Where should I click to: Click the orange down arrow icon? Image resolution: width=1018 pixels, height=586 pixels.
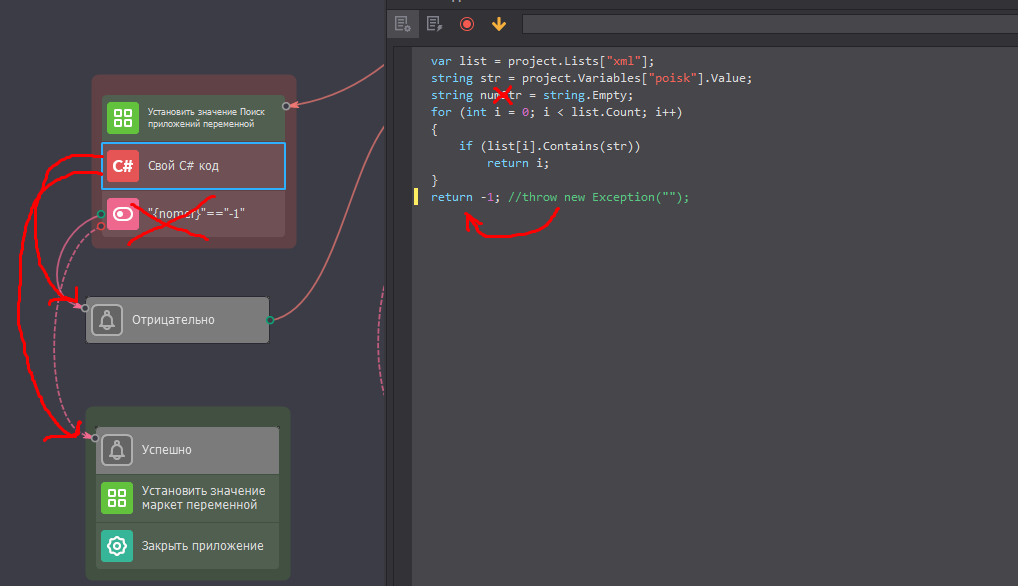tap(499, 24)
